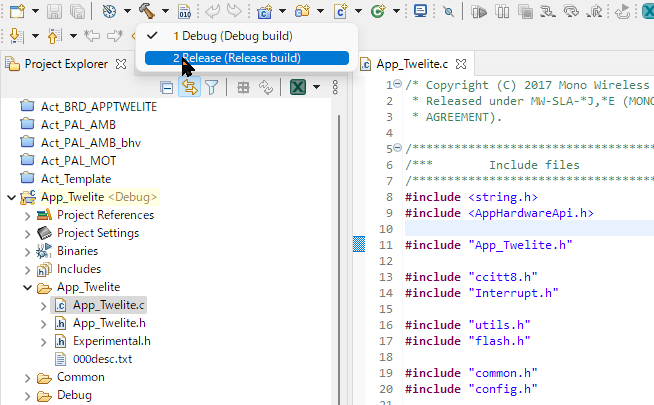Image resolution: width=654 pixels, height=405 pixels.
Task: Click the monitor console icon in toolbar
Action: tap(420, 11)
